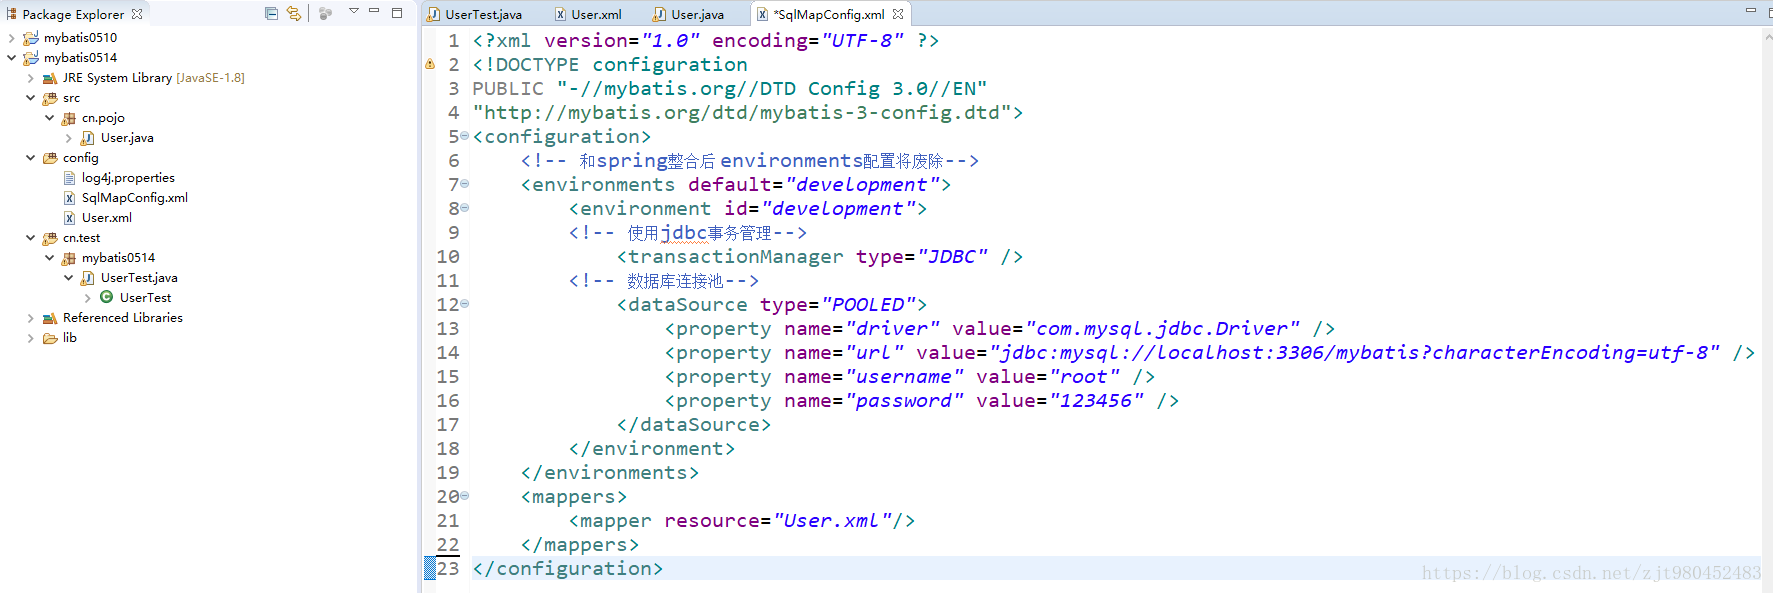Select the JRE System Library label
The image size is (1773, 593).
[153, 78]
